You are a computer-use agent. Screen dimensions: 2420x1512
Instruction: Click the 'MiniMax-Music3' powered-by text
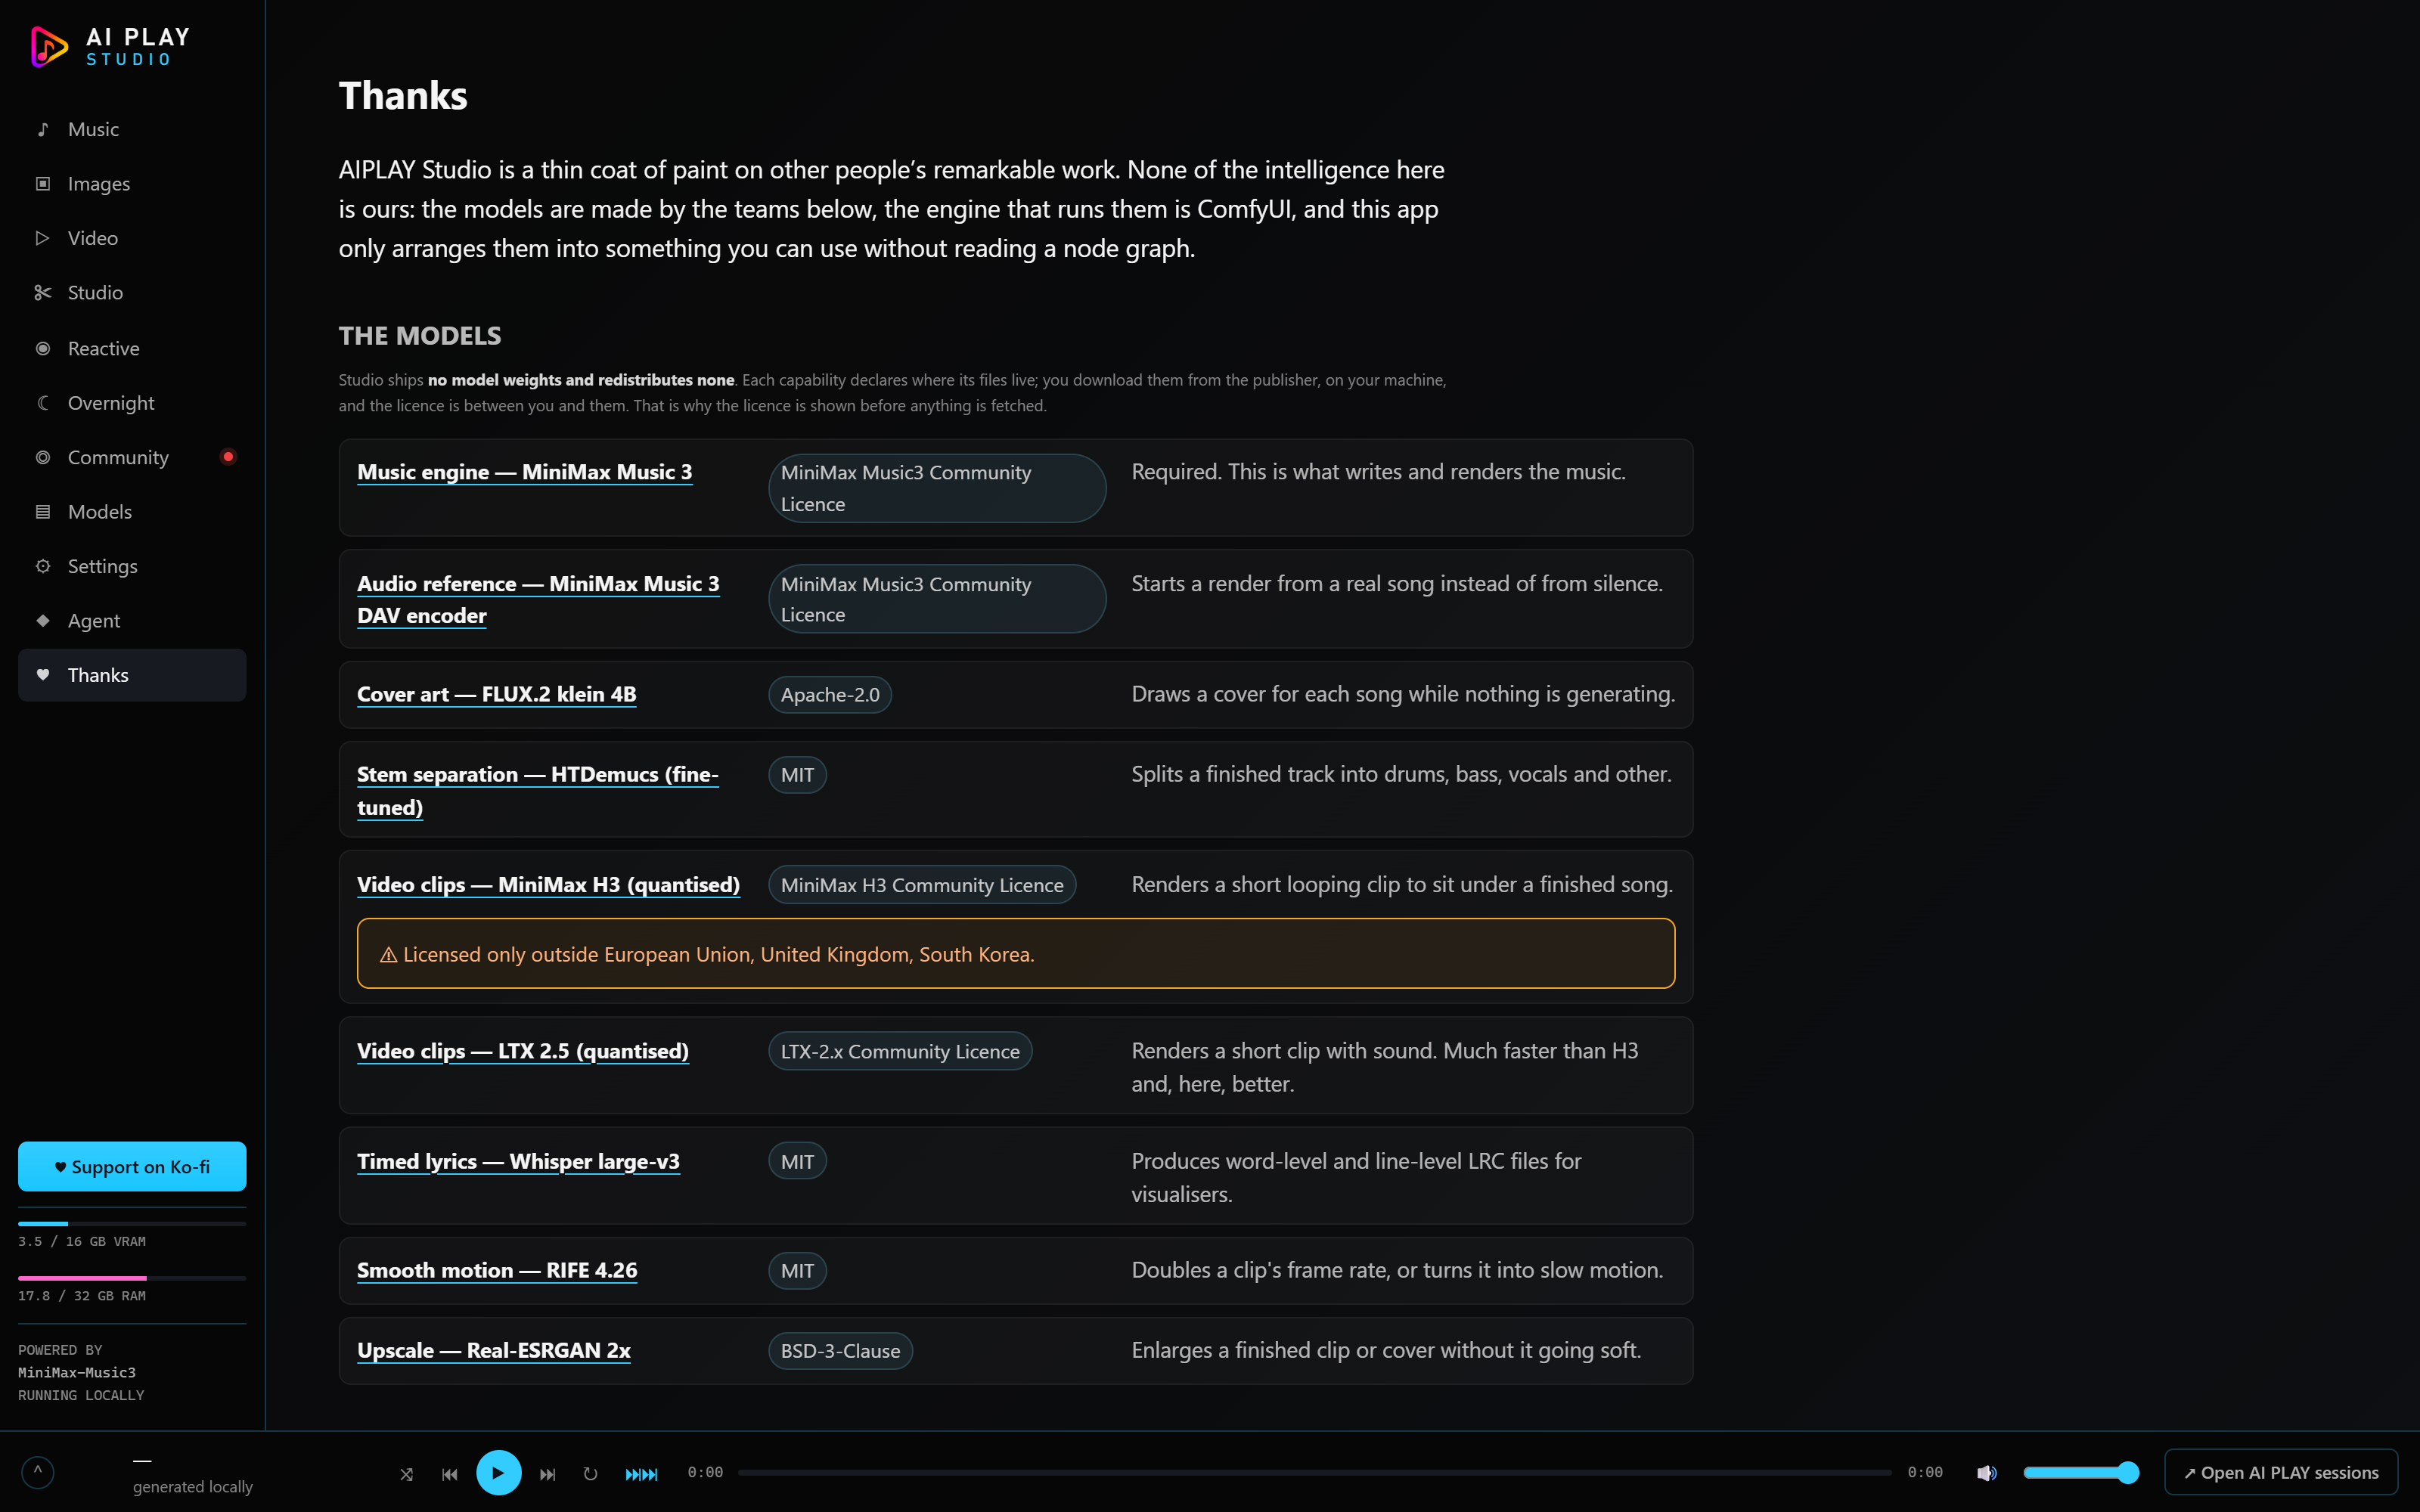pos(77,1372)
